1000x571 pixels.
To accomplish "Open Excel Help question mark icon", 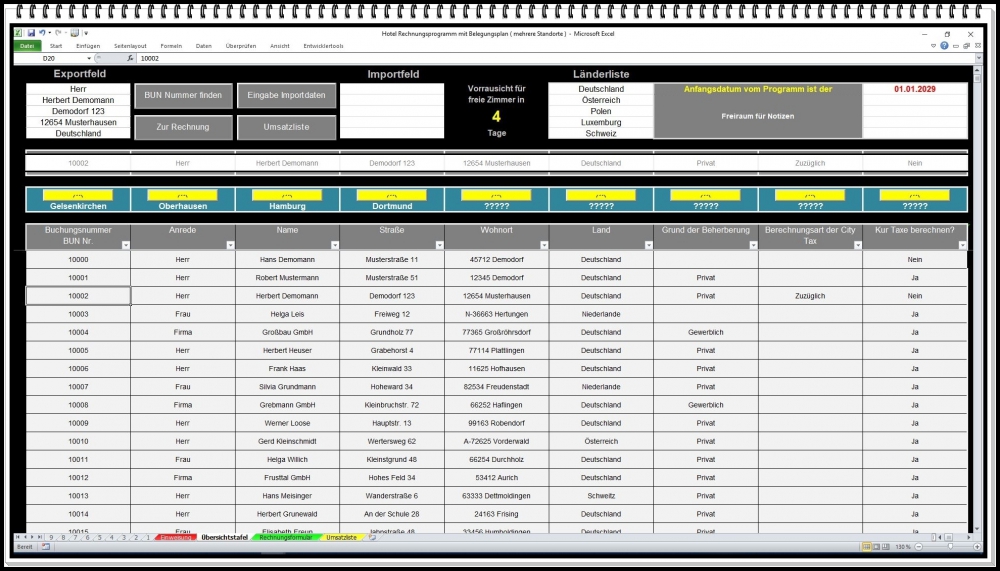I will tap(944, 46).
